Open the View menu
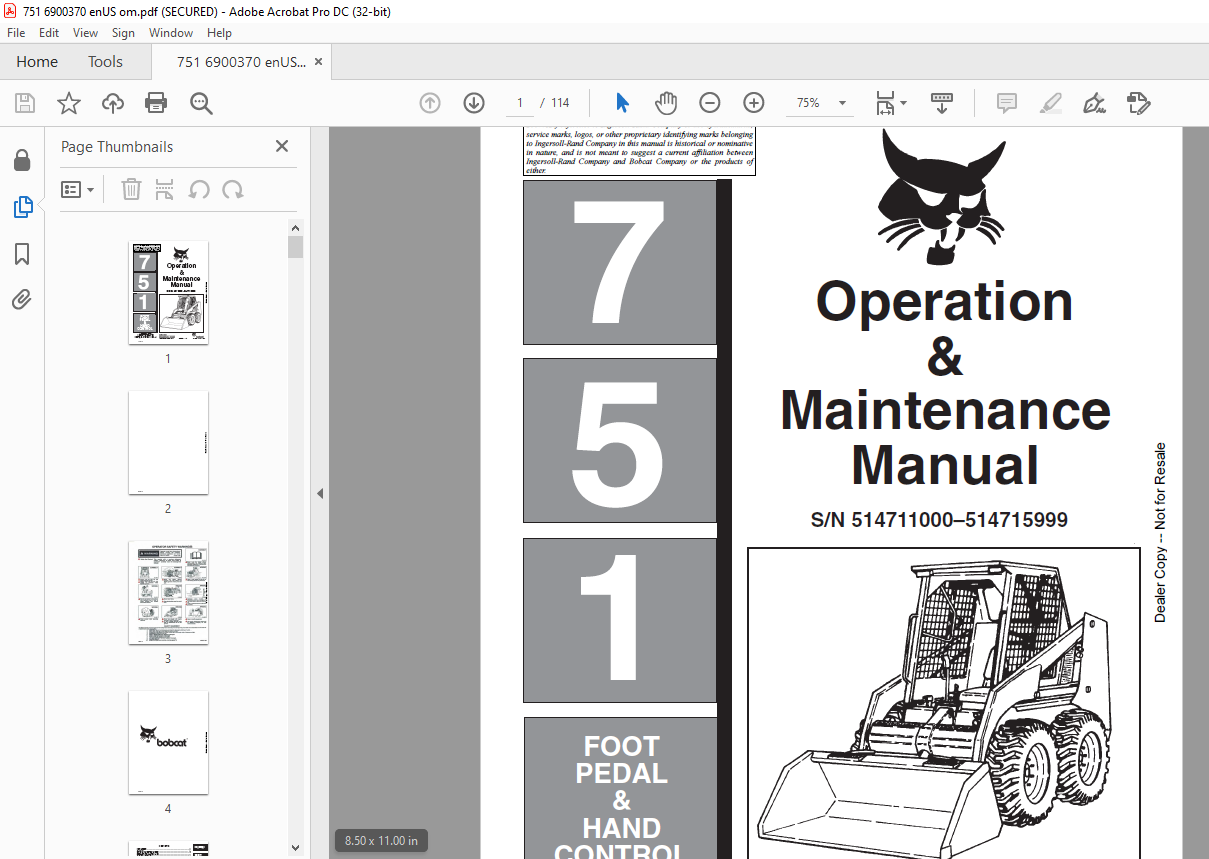 pos(85,33)
